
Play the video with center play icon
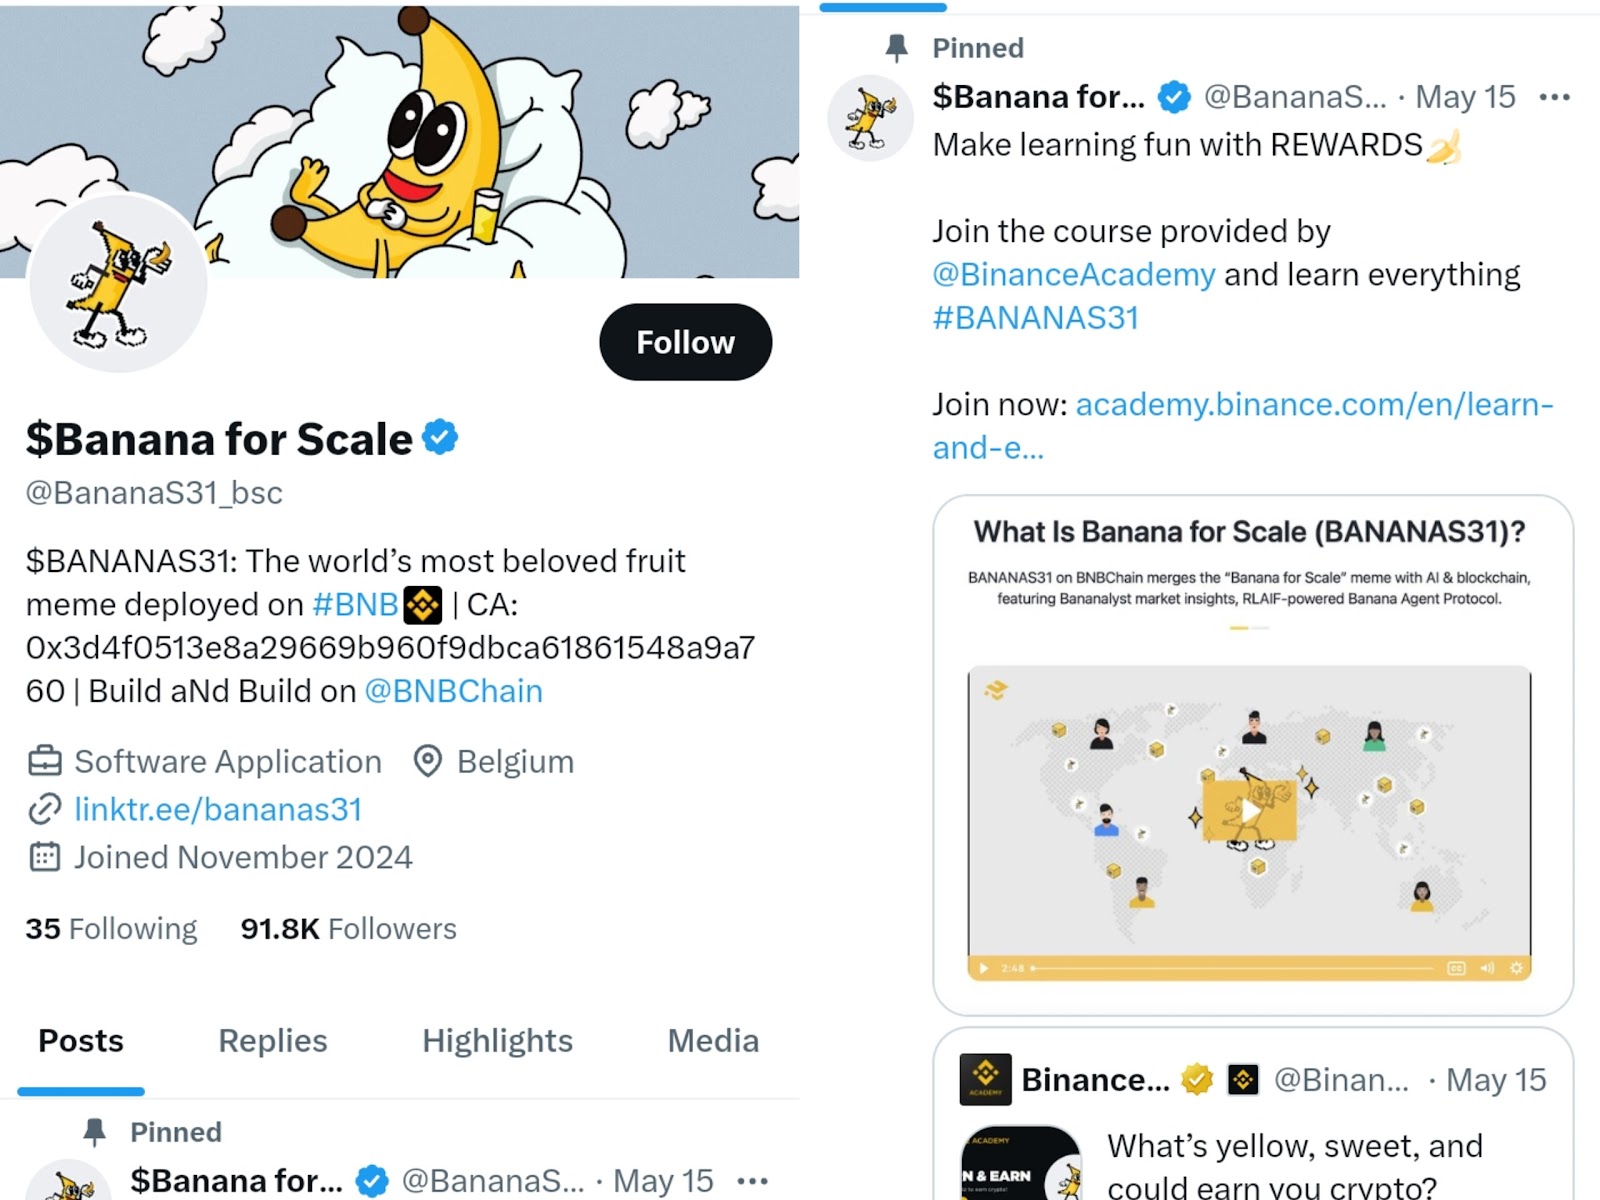[x=1249, y=810]
